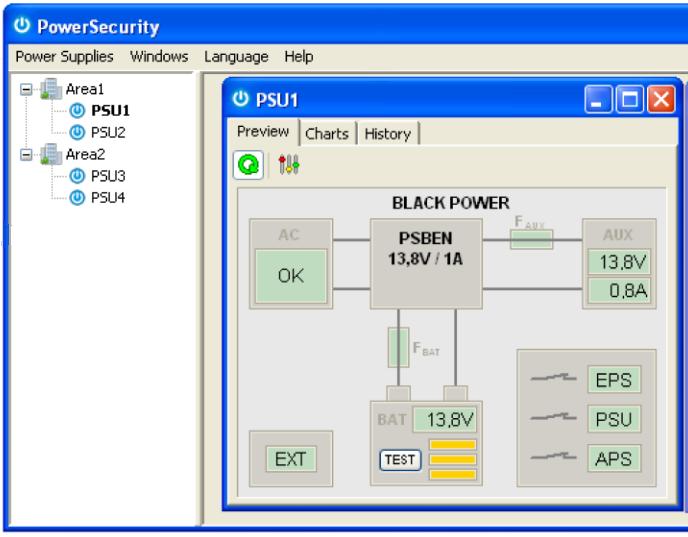Select Area1 label in the tree
The width and height of the screenshot is (688, 537).
85,89
